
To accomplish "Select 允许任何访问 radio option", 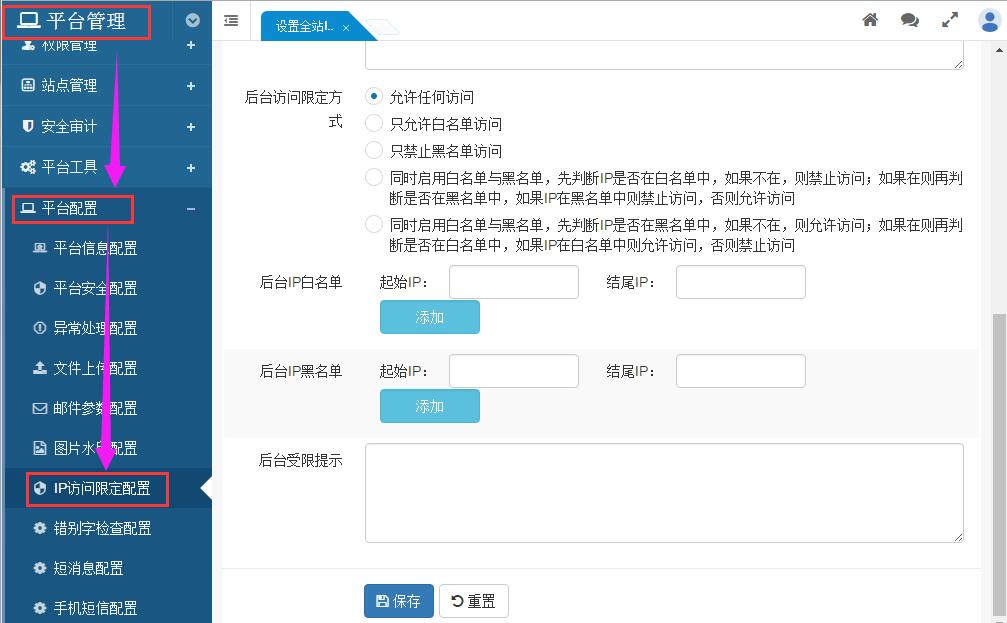I will [x=374, y=97].
